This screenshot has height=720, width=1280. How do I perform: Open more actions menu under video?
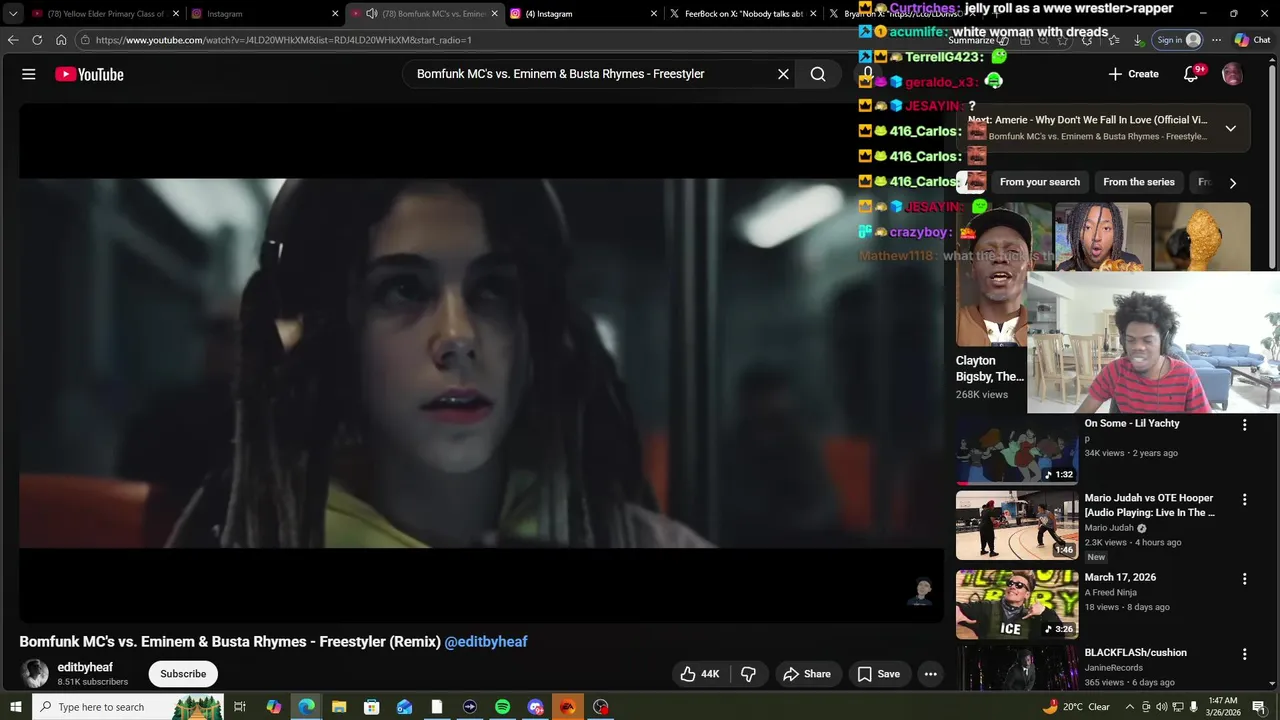pos(930,674)
